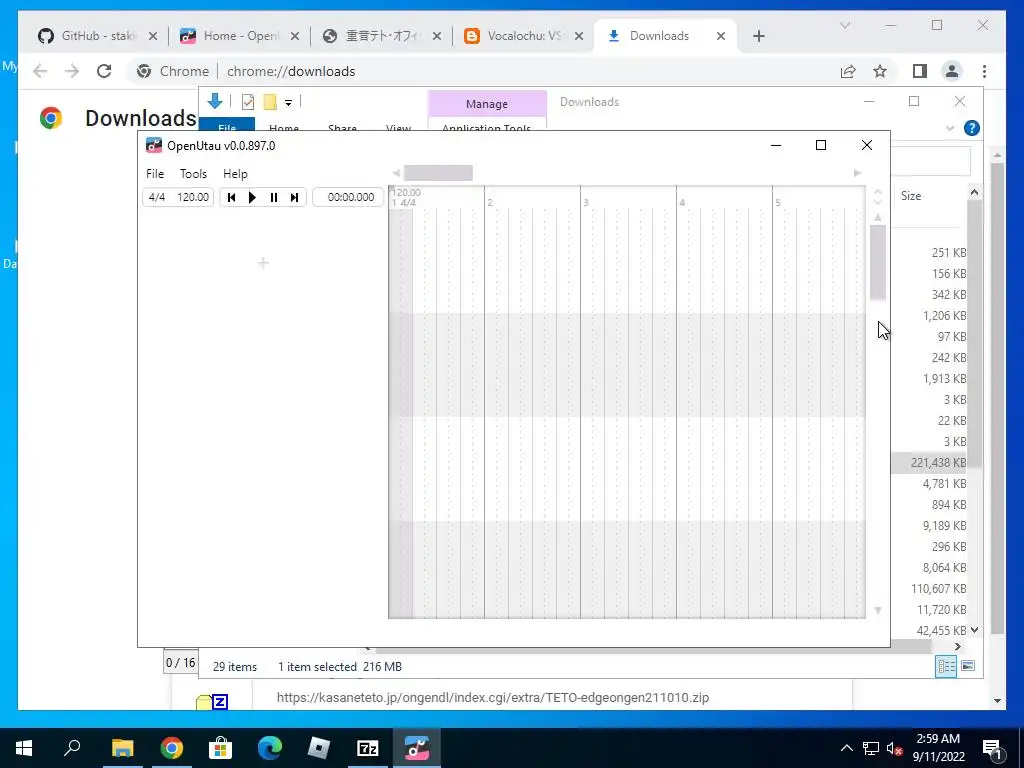The height and width of the screenshot is (768, 1024).
Task: Open File Explorer from taskbar
Action: click(122, 748)
